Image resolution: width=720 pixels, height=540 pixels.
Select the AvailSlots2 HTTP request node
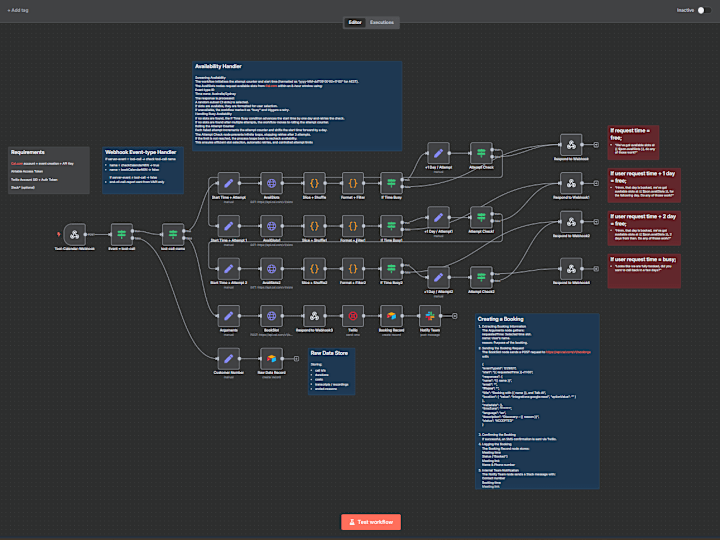pos(271,269)
